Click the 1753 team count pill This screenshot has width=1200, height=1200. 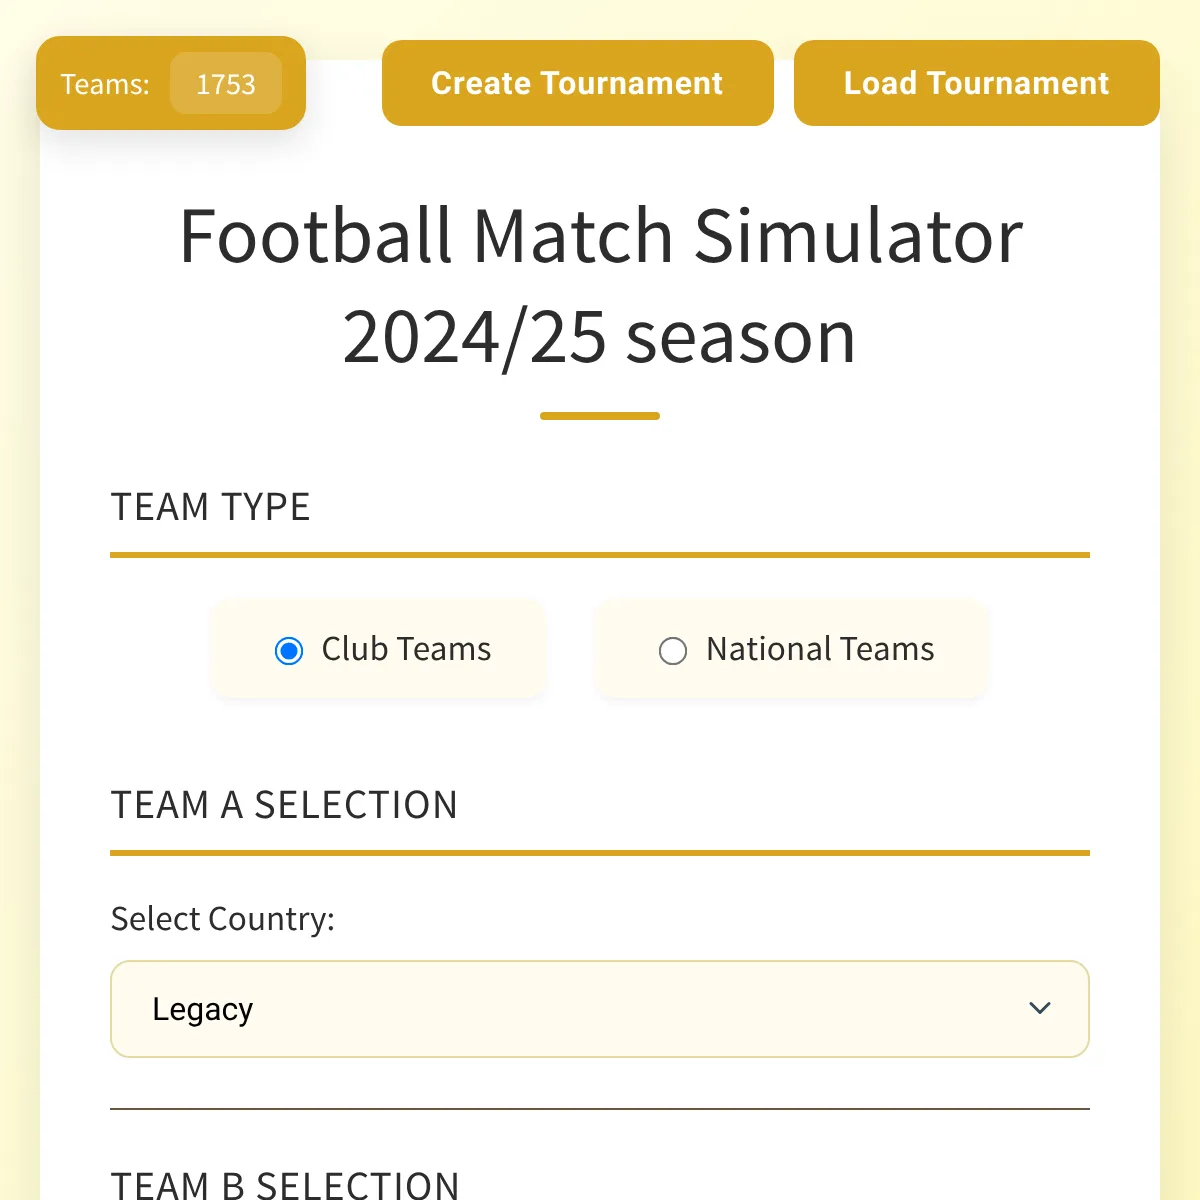pyautogui.click(x=226, y=84)
